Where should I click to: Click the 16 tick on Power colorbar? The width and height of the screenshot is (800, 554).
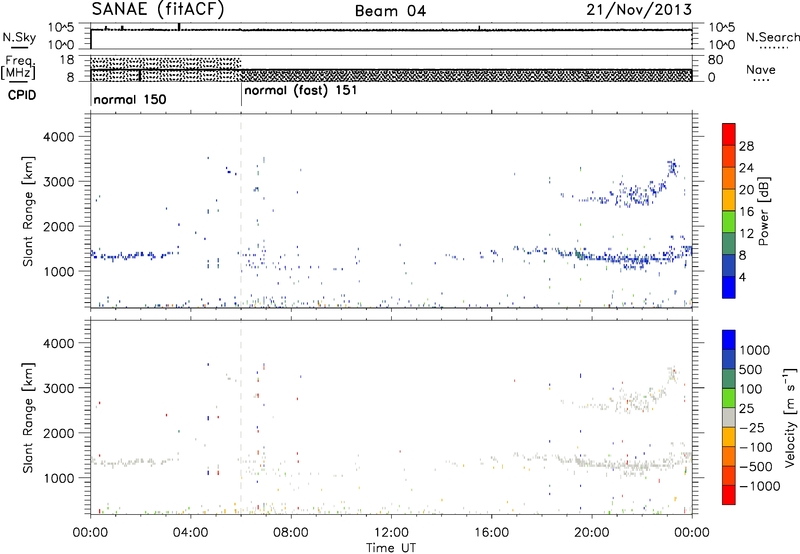pyautogui.click(x=746, y=212)
